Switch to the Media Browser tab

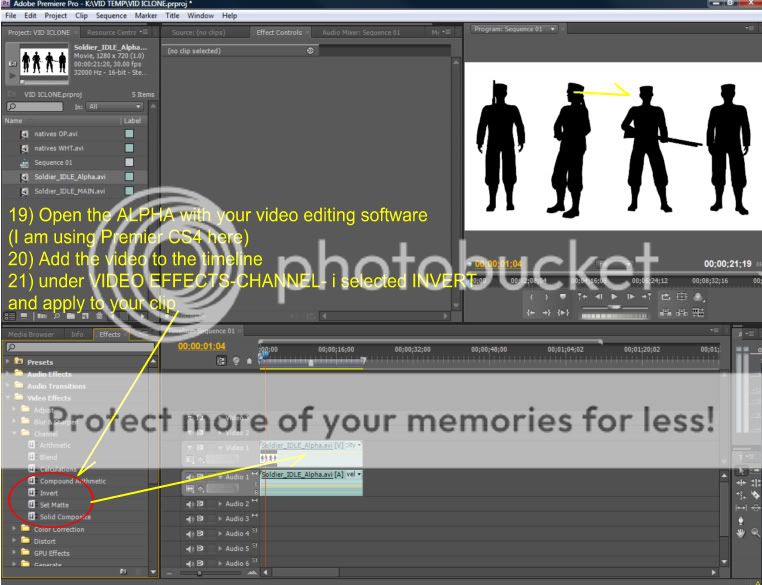point(31,336)
